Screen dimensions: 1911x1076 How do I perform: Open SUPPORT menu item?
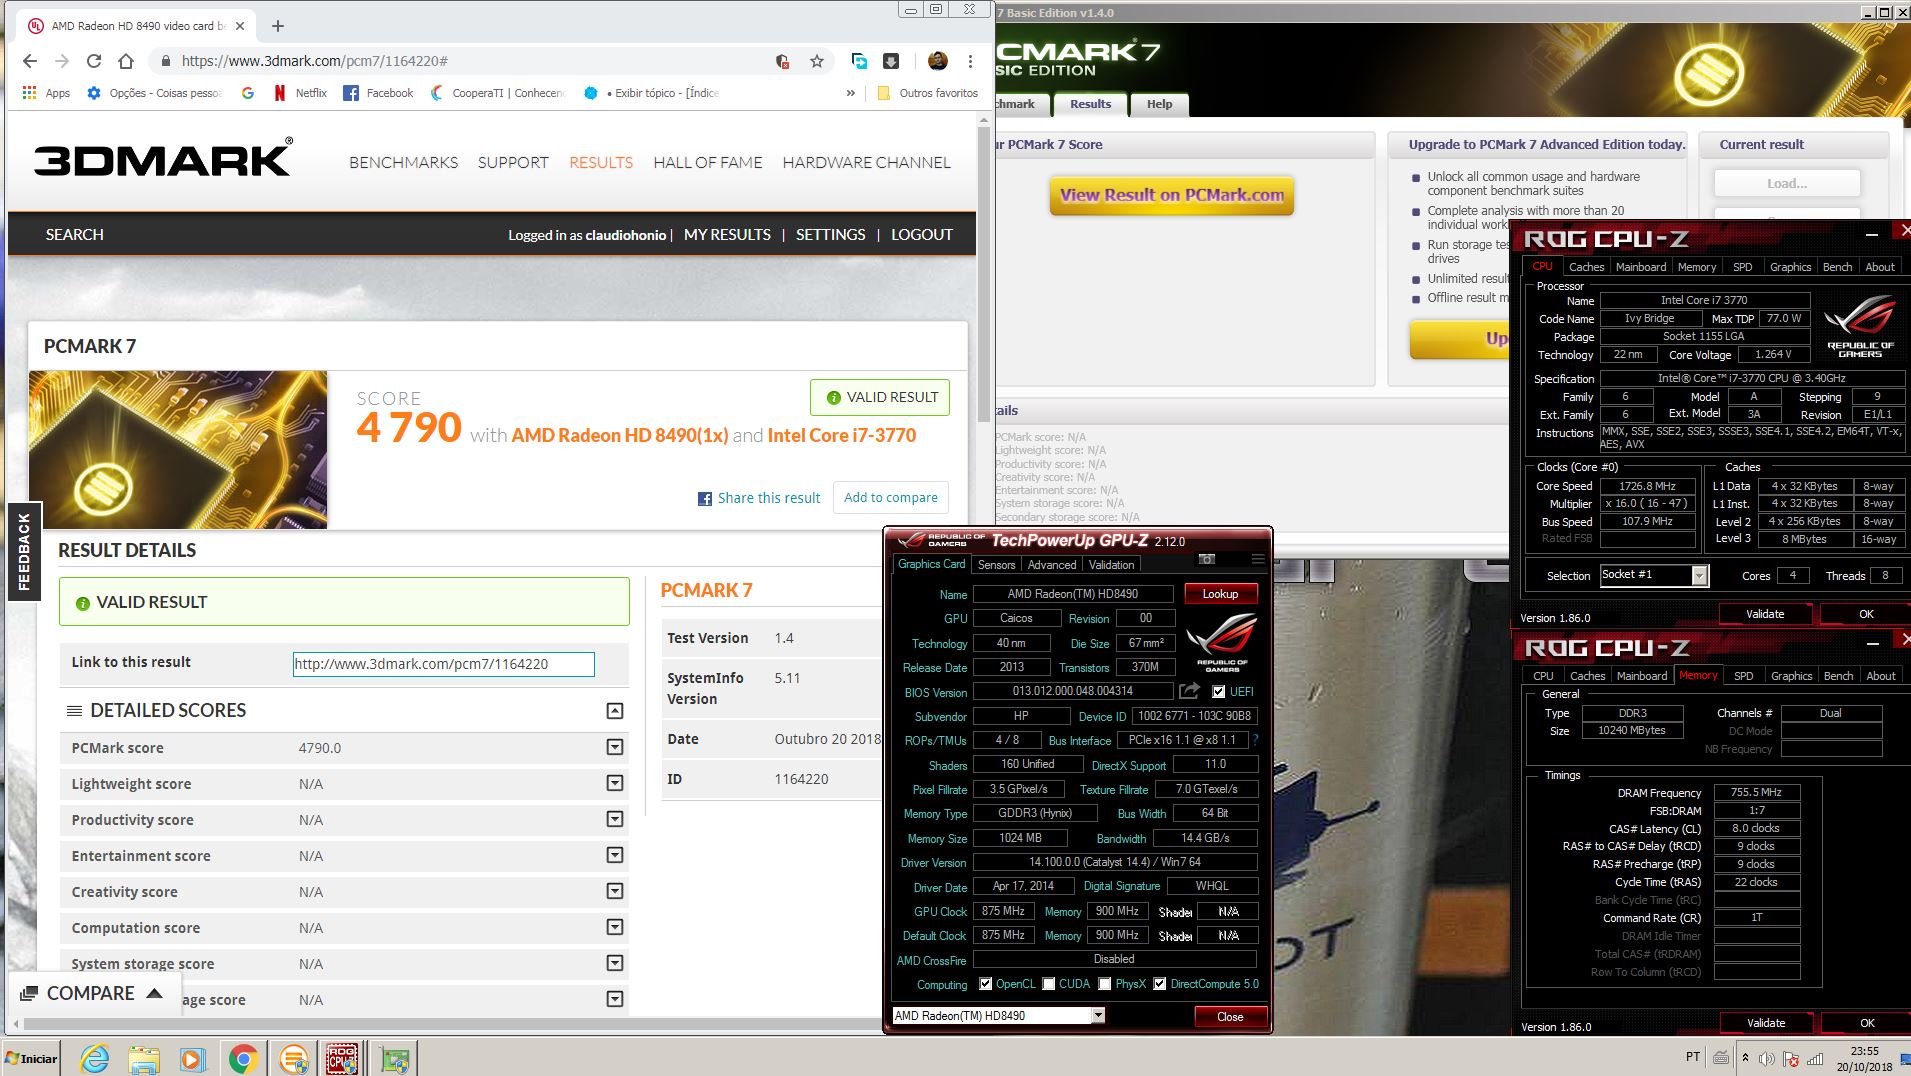click(x=513, y=162)
